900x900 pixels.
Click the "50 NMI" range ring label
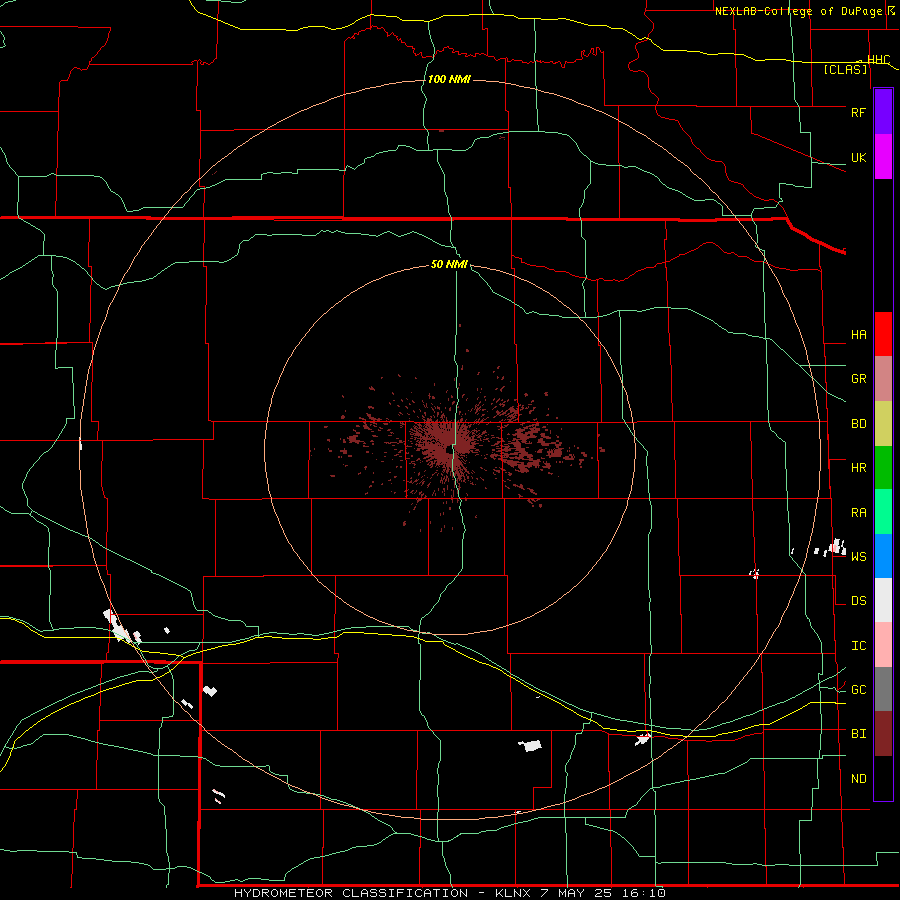[449, 264]
